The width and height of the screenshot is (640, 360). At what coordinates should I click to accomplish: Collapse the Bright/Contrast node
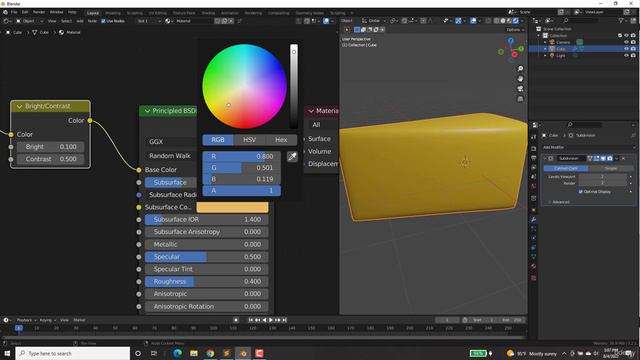click(x=19, y=107)
